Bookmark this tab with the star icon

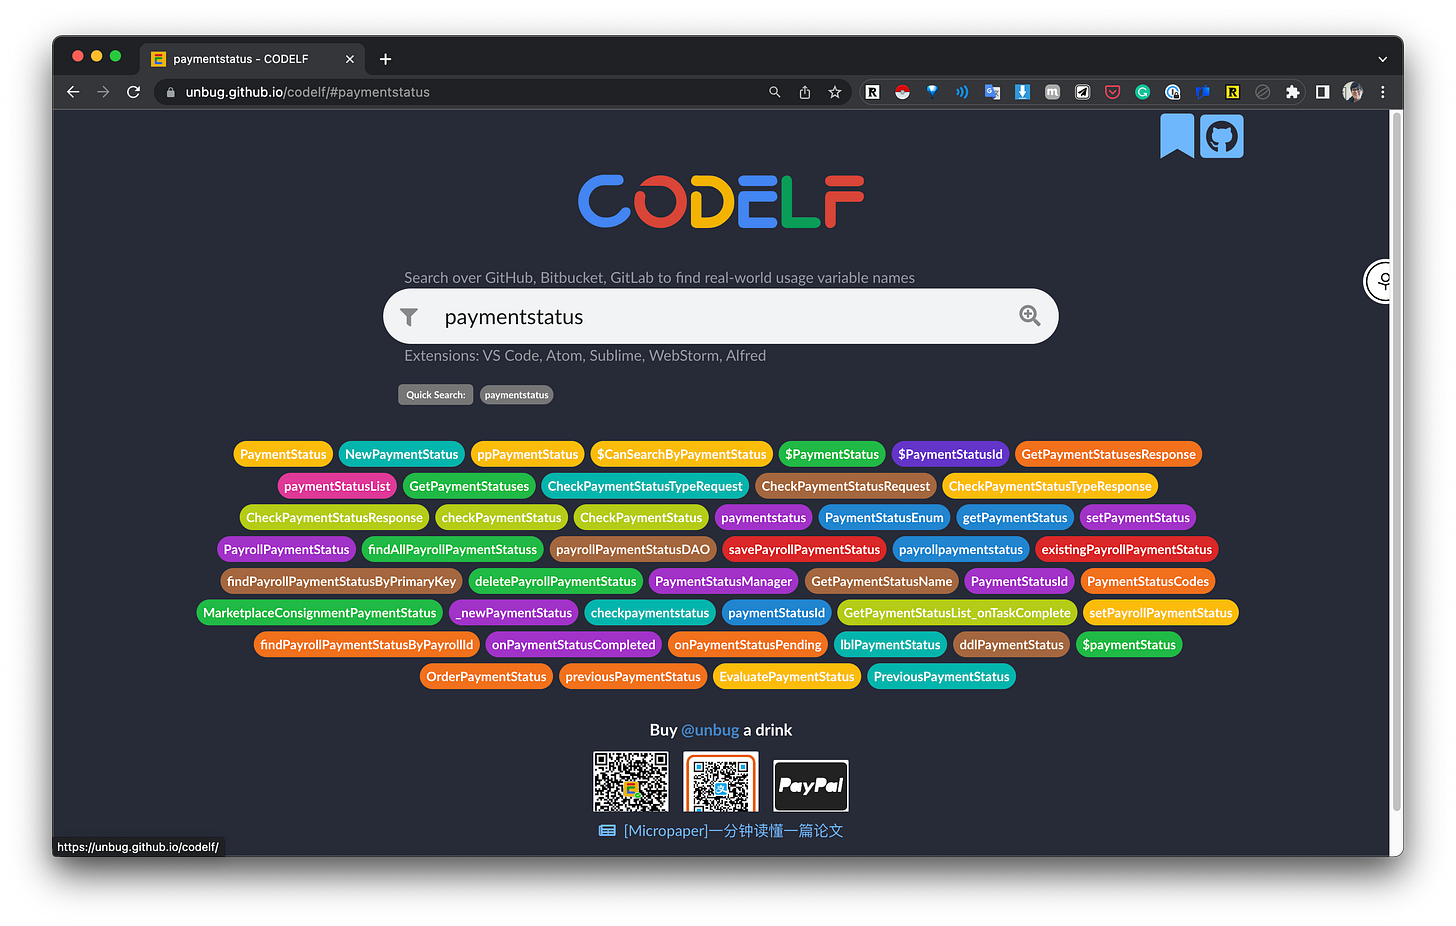pos(834,92)
